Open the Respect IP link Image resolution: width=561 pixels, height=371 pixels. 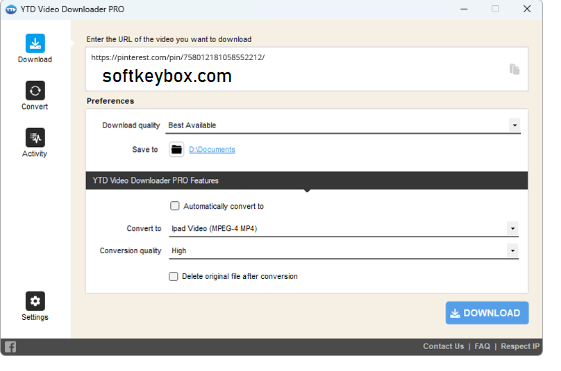coord(520,346)
